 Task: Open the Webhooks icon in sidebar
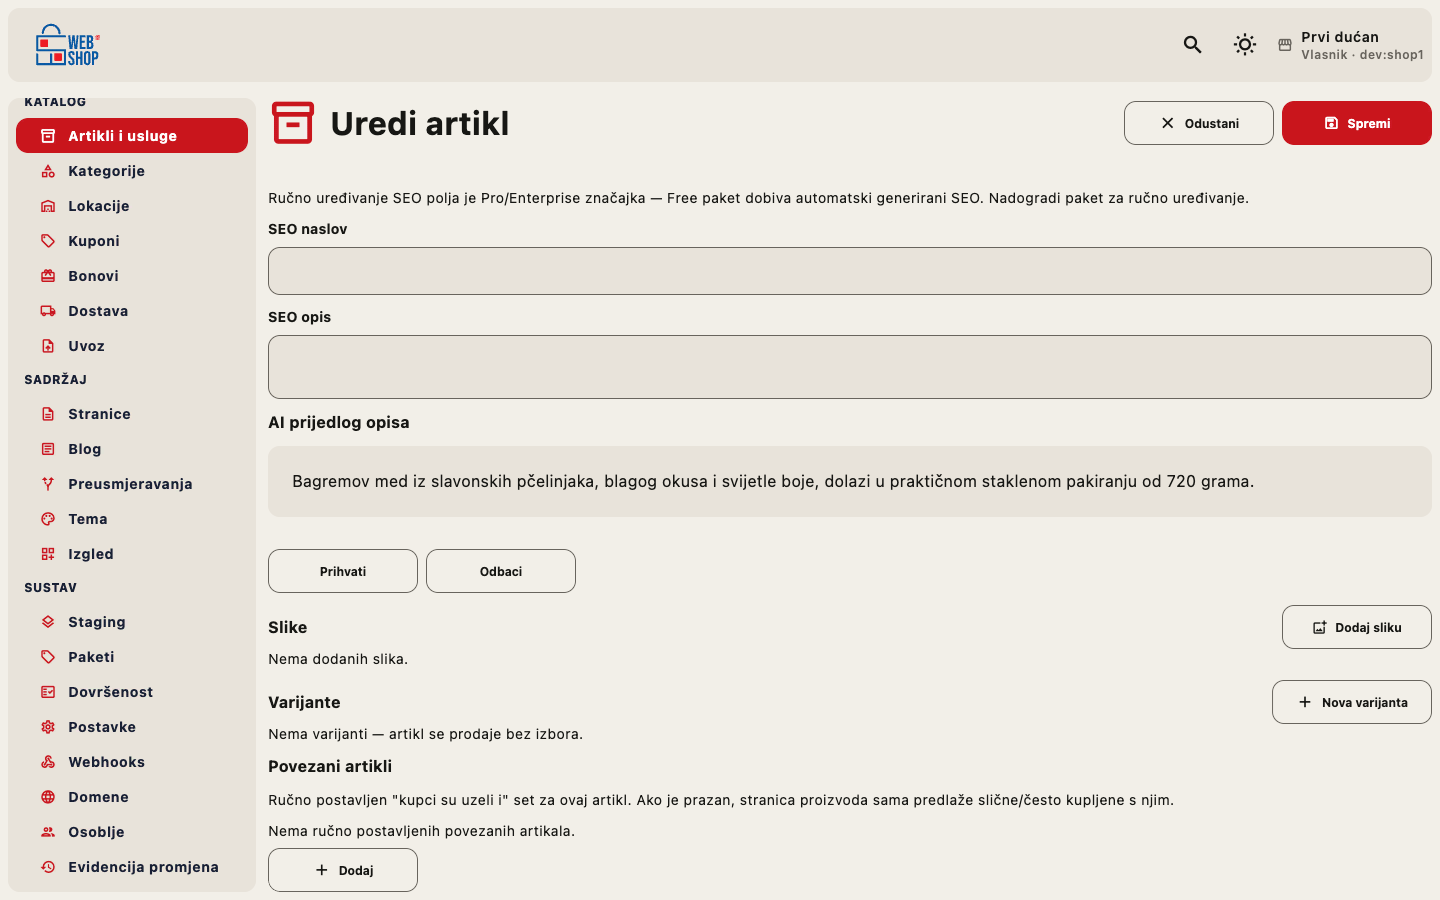click(48, 762)
